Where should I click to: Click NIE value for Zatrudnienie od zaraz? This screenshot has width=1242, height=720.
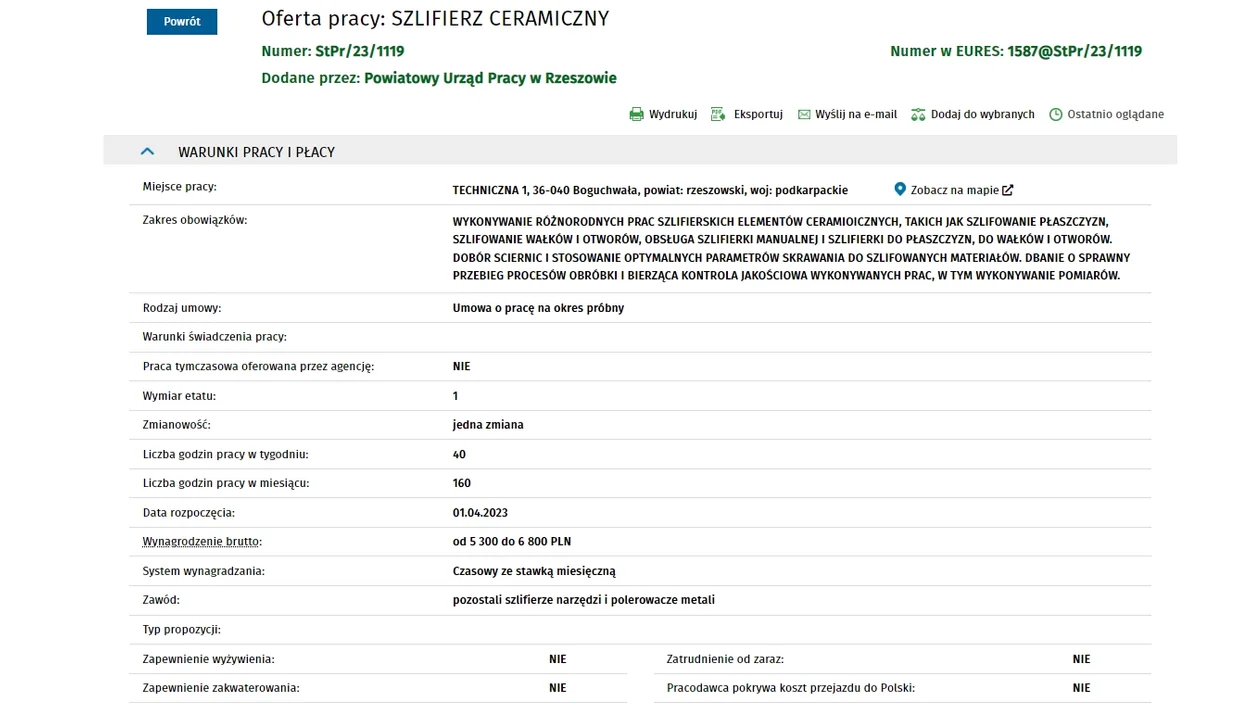(1081, 659)
